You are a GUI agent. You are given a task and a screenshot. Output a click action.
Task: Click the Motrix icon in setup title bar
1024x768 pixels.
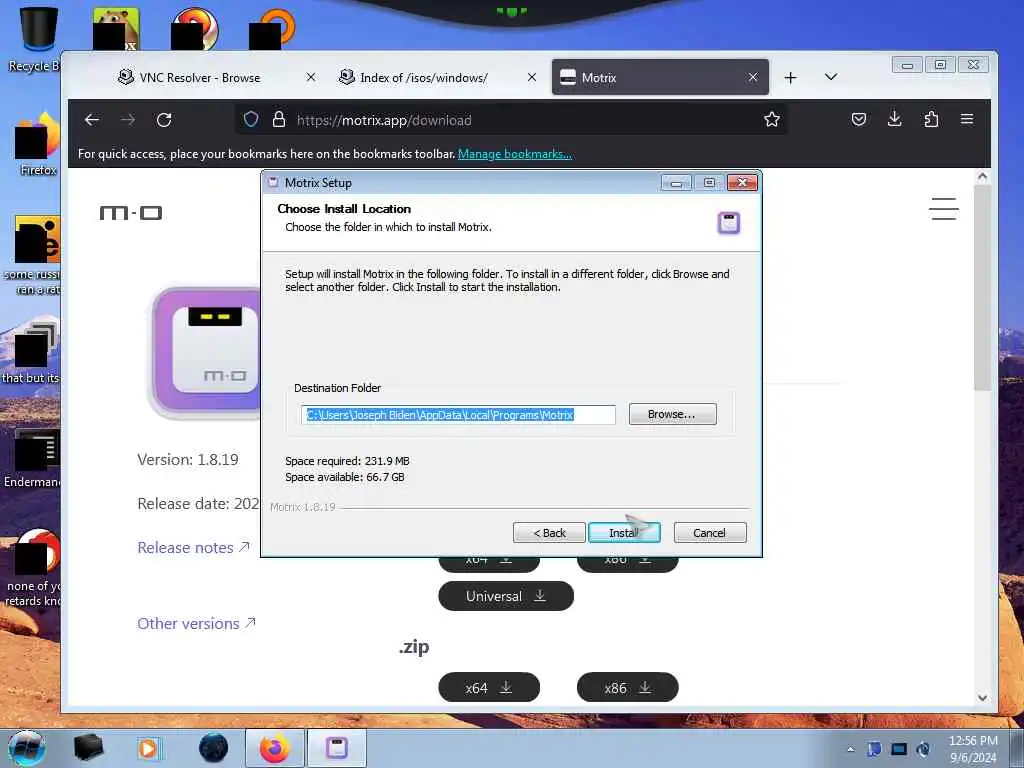[274, 183]
